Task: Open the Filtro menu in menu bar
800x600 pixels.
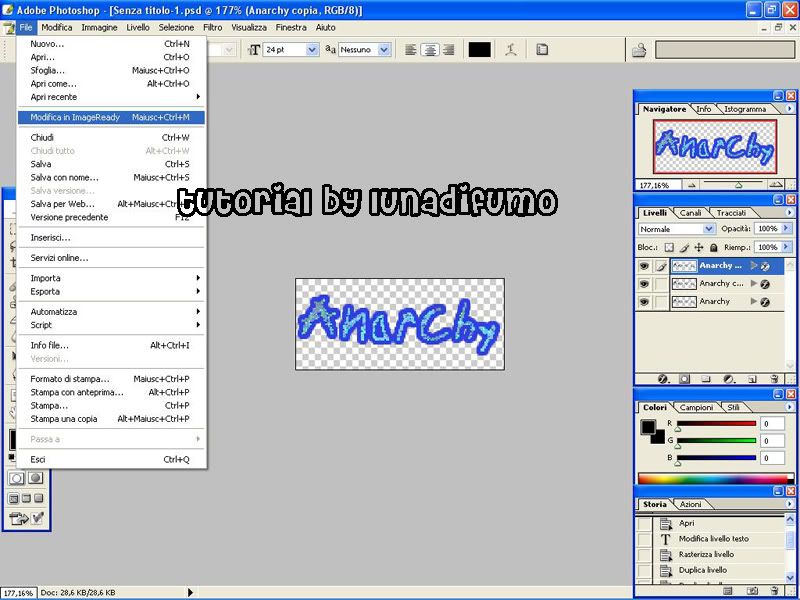Action: coord(213,28)
